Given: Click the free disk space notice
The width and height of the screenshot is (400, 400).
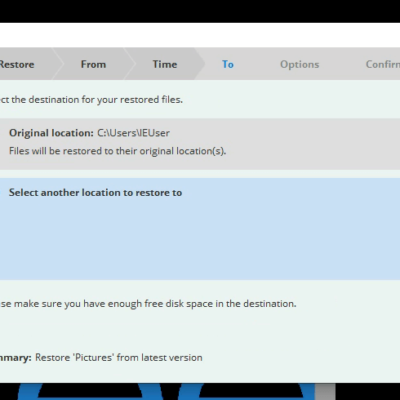Looking at the screenshot, I should coord(148,304).
